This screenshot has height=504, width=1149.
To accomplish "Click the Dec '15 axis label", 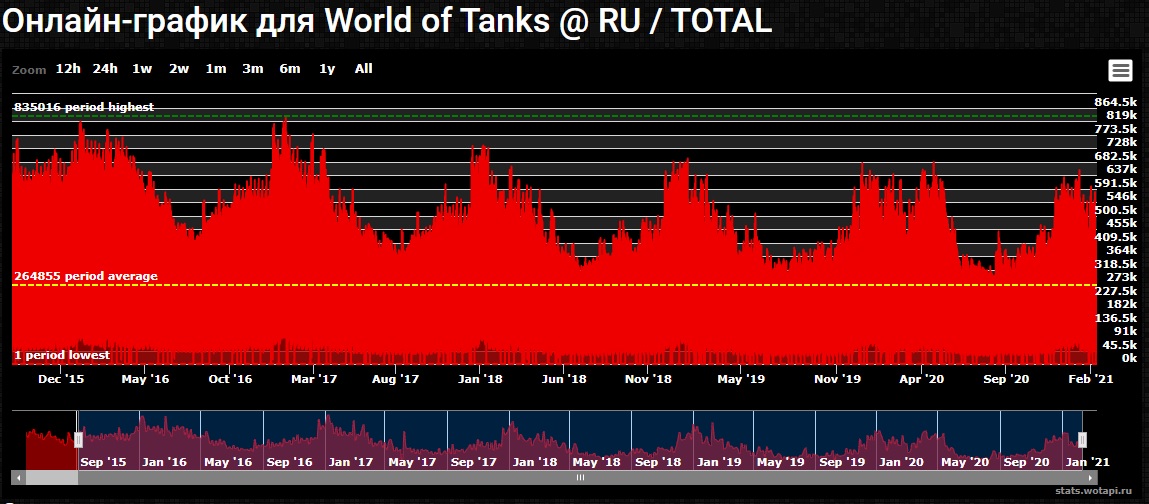I will tap(61, 379).
